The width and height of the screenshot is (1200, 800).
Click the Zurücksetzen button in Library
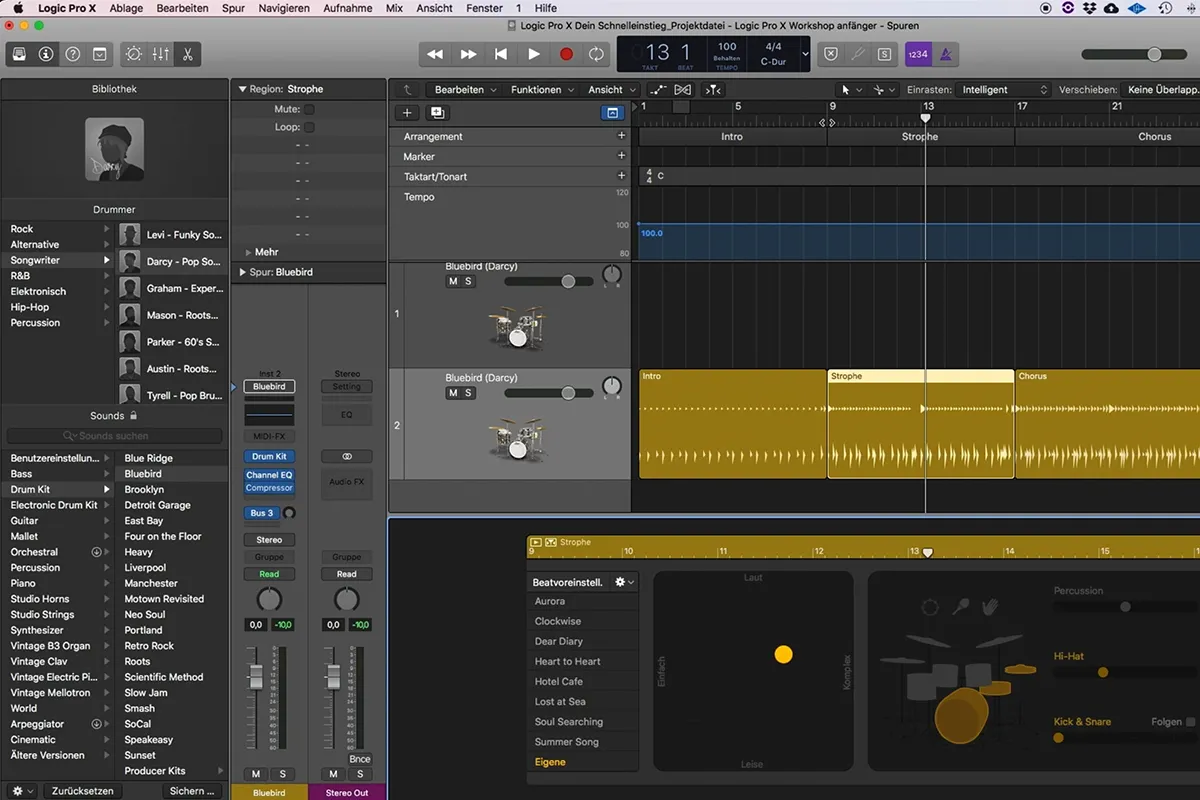[82, 791]
